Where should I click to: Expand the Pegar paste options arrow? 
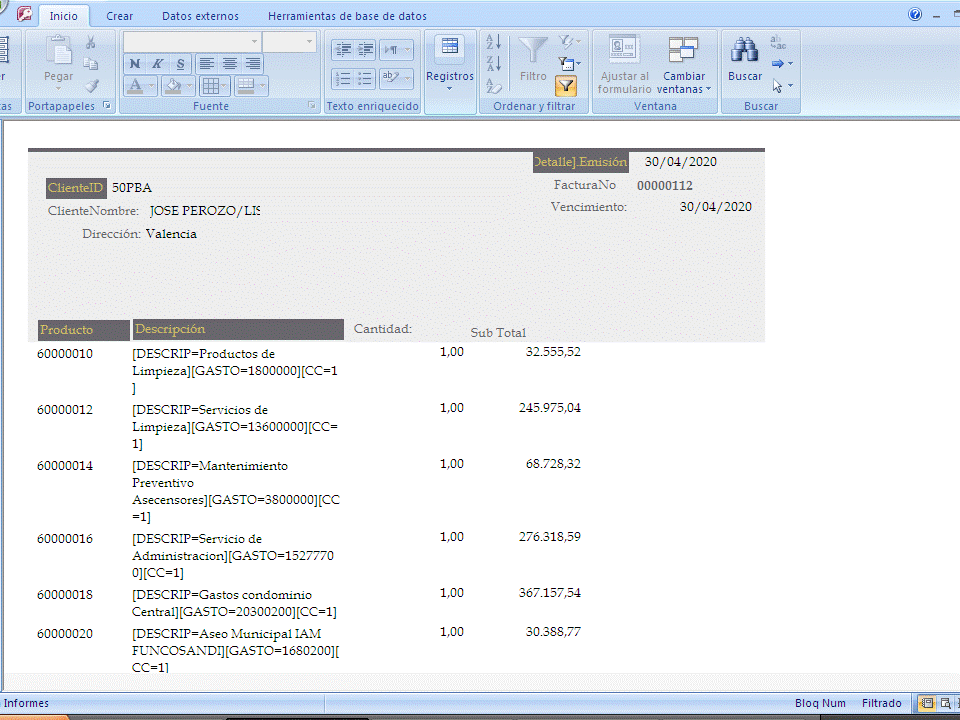(59, 89)
